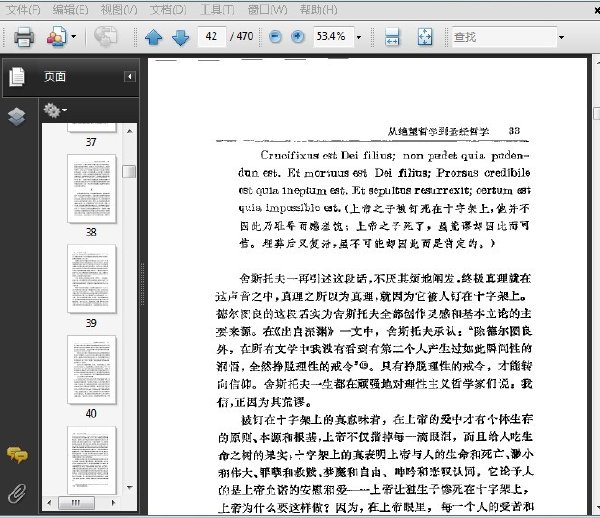This screenshot has height=518, width=600.
Task: Zoom in using the plus icon
Action: 298,37
